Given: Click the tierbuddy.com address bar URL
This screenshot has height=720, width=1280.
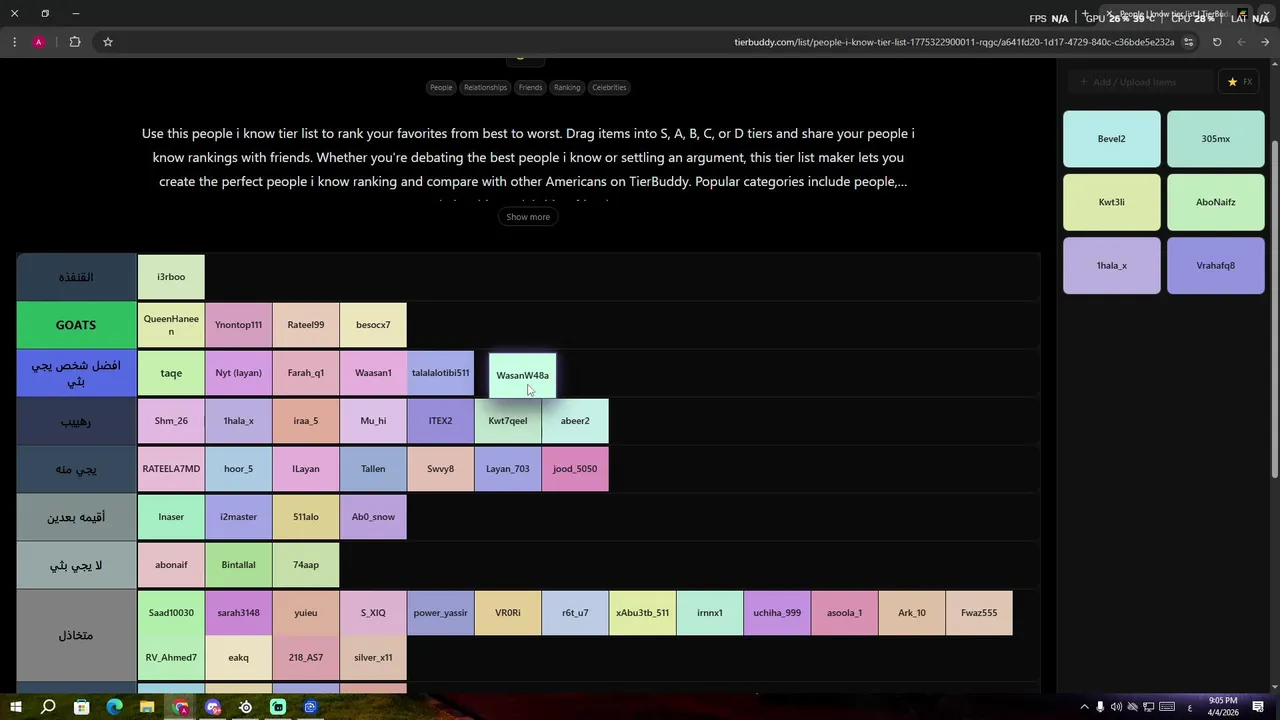Looking at the screenshot, I should tap(954, 42).
